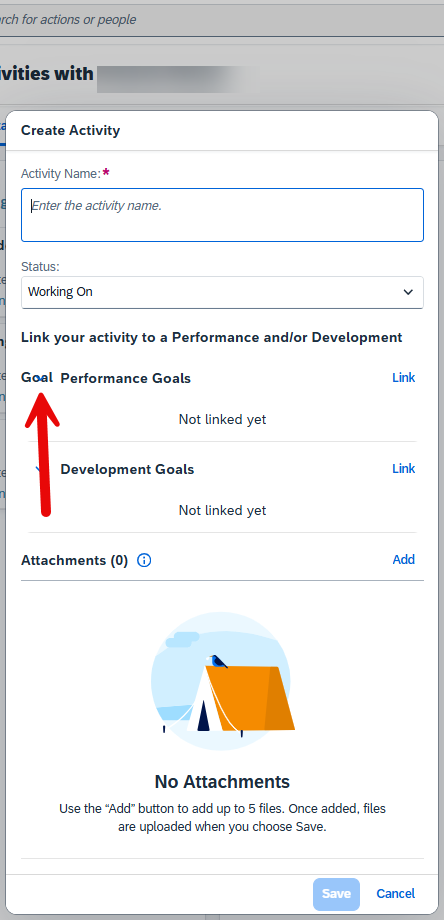Click the search for actions or people field
The height and width of the screenshot is (921, 444).
[222, 20]
